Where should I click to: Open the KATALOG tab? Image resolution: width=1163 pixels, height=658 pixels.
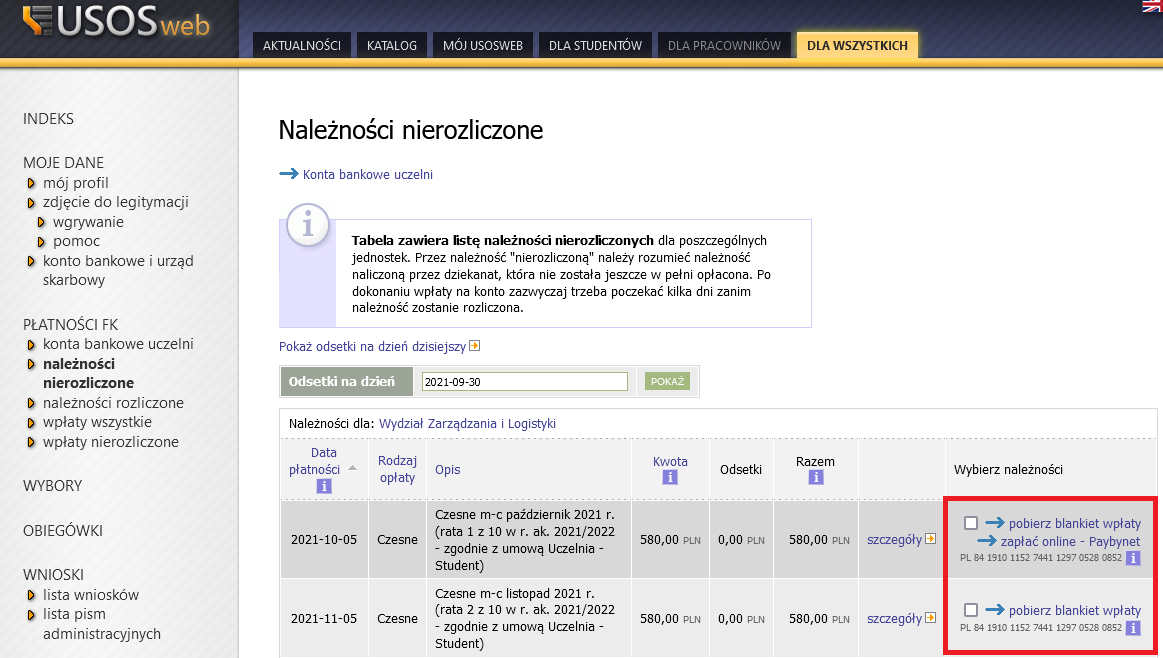click(x=392, y=45)
